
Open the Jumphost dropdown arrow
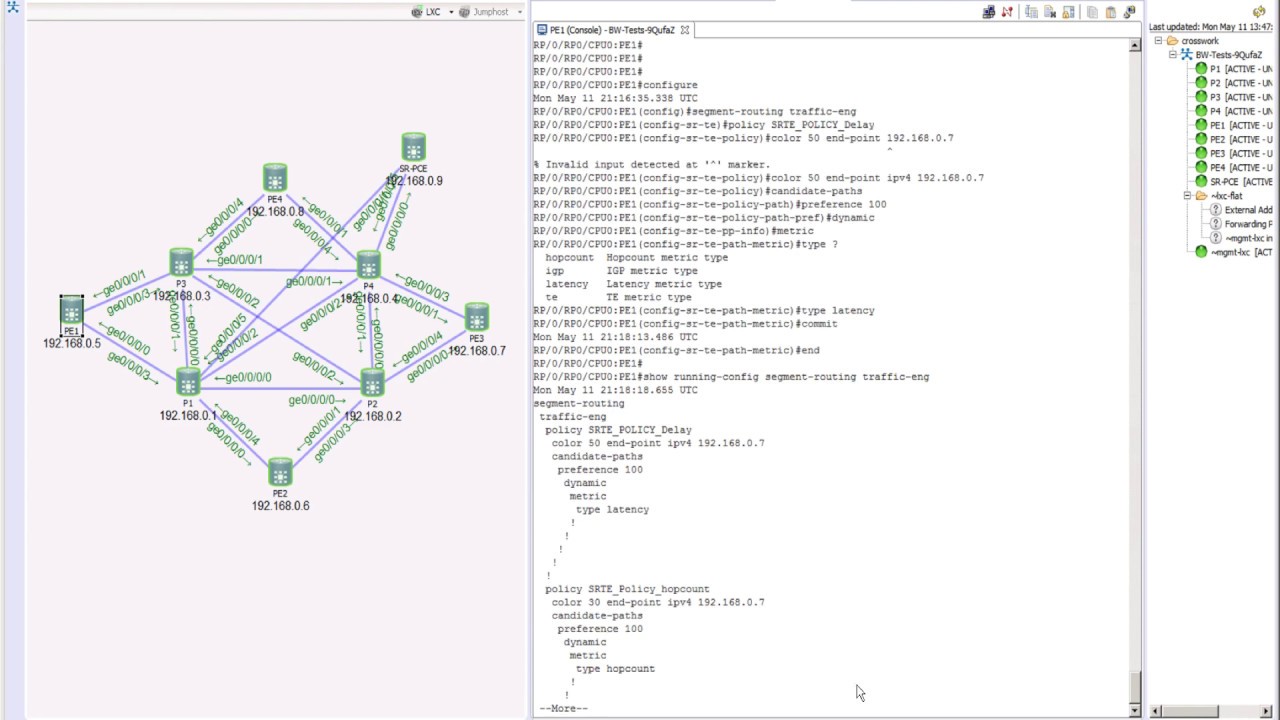pyautogui.click(x=519, y=12)
